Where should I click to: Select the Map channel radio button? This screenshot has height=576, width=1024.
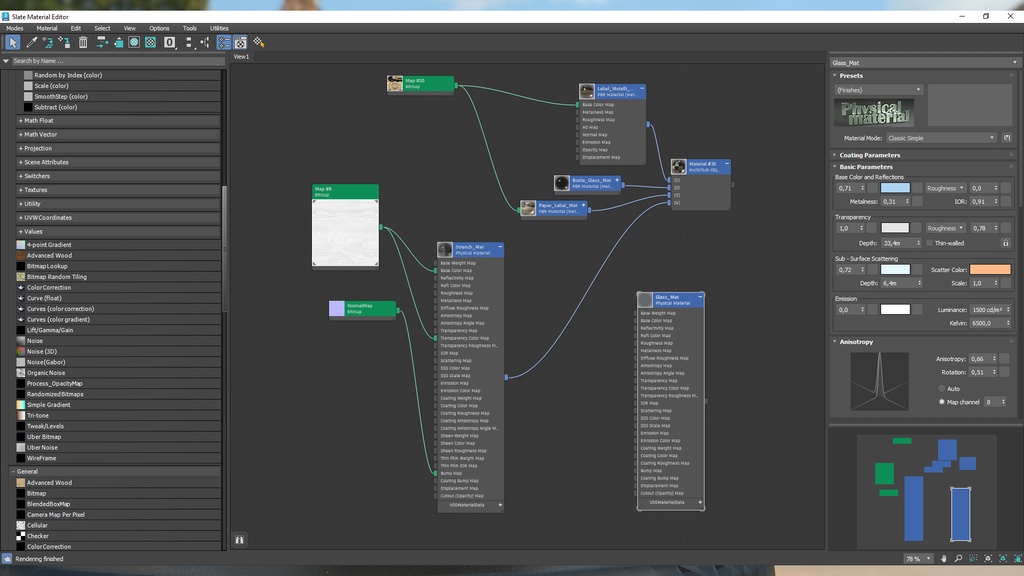click(x=942, y=401)
